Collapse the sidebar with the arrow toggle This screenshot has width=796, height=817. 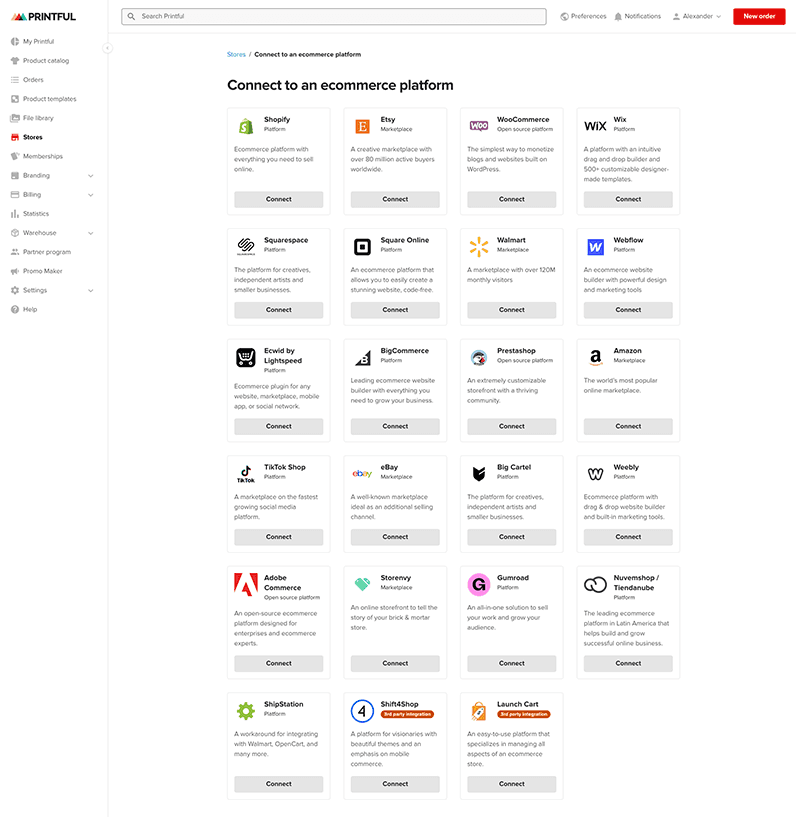click(x=107, y=48)
